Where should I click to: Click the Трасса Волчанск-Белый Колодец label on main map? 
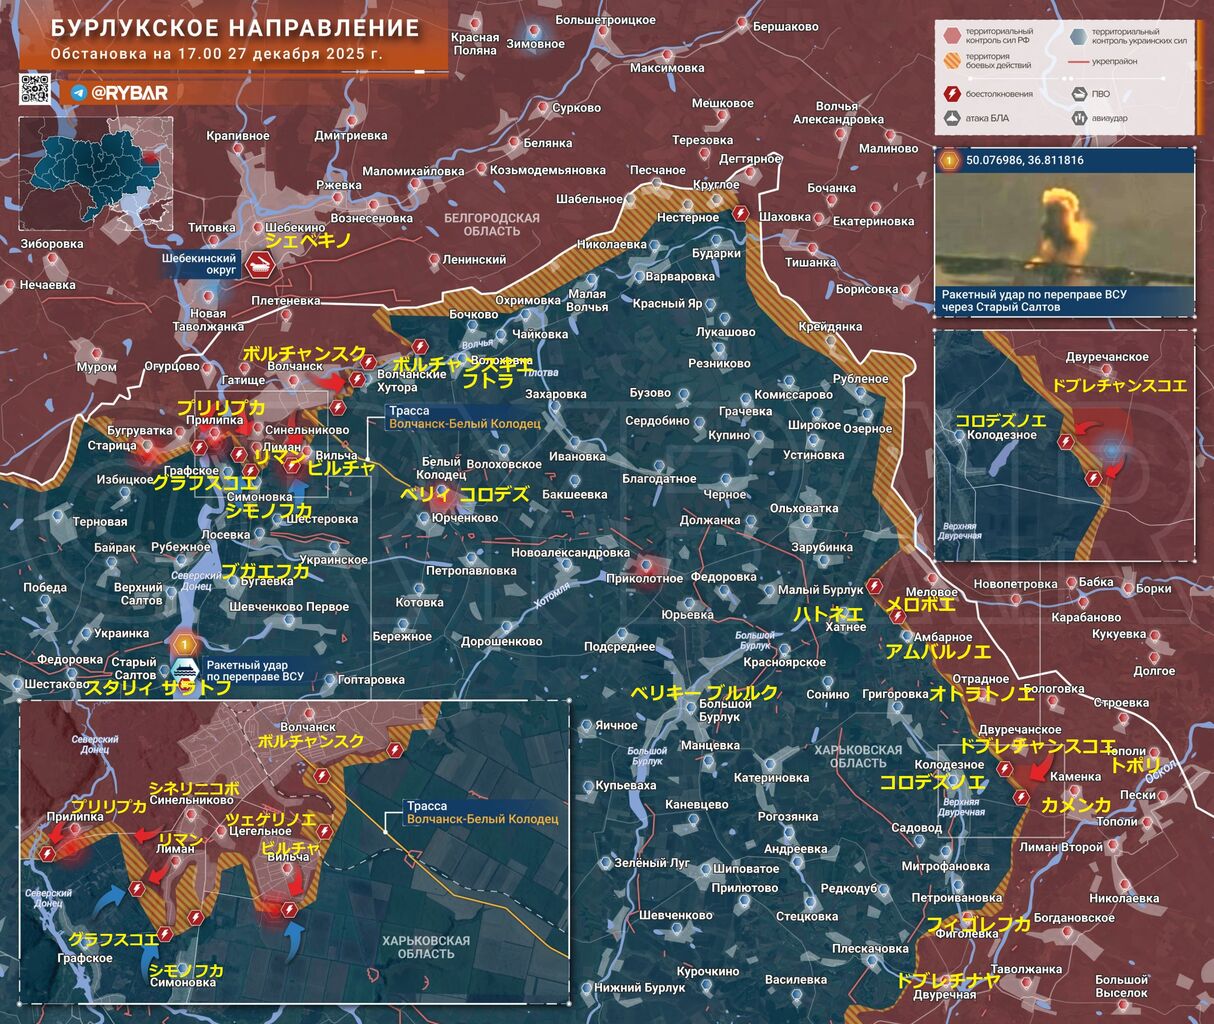464,417
